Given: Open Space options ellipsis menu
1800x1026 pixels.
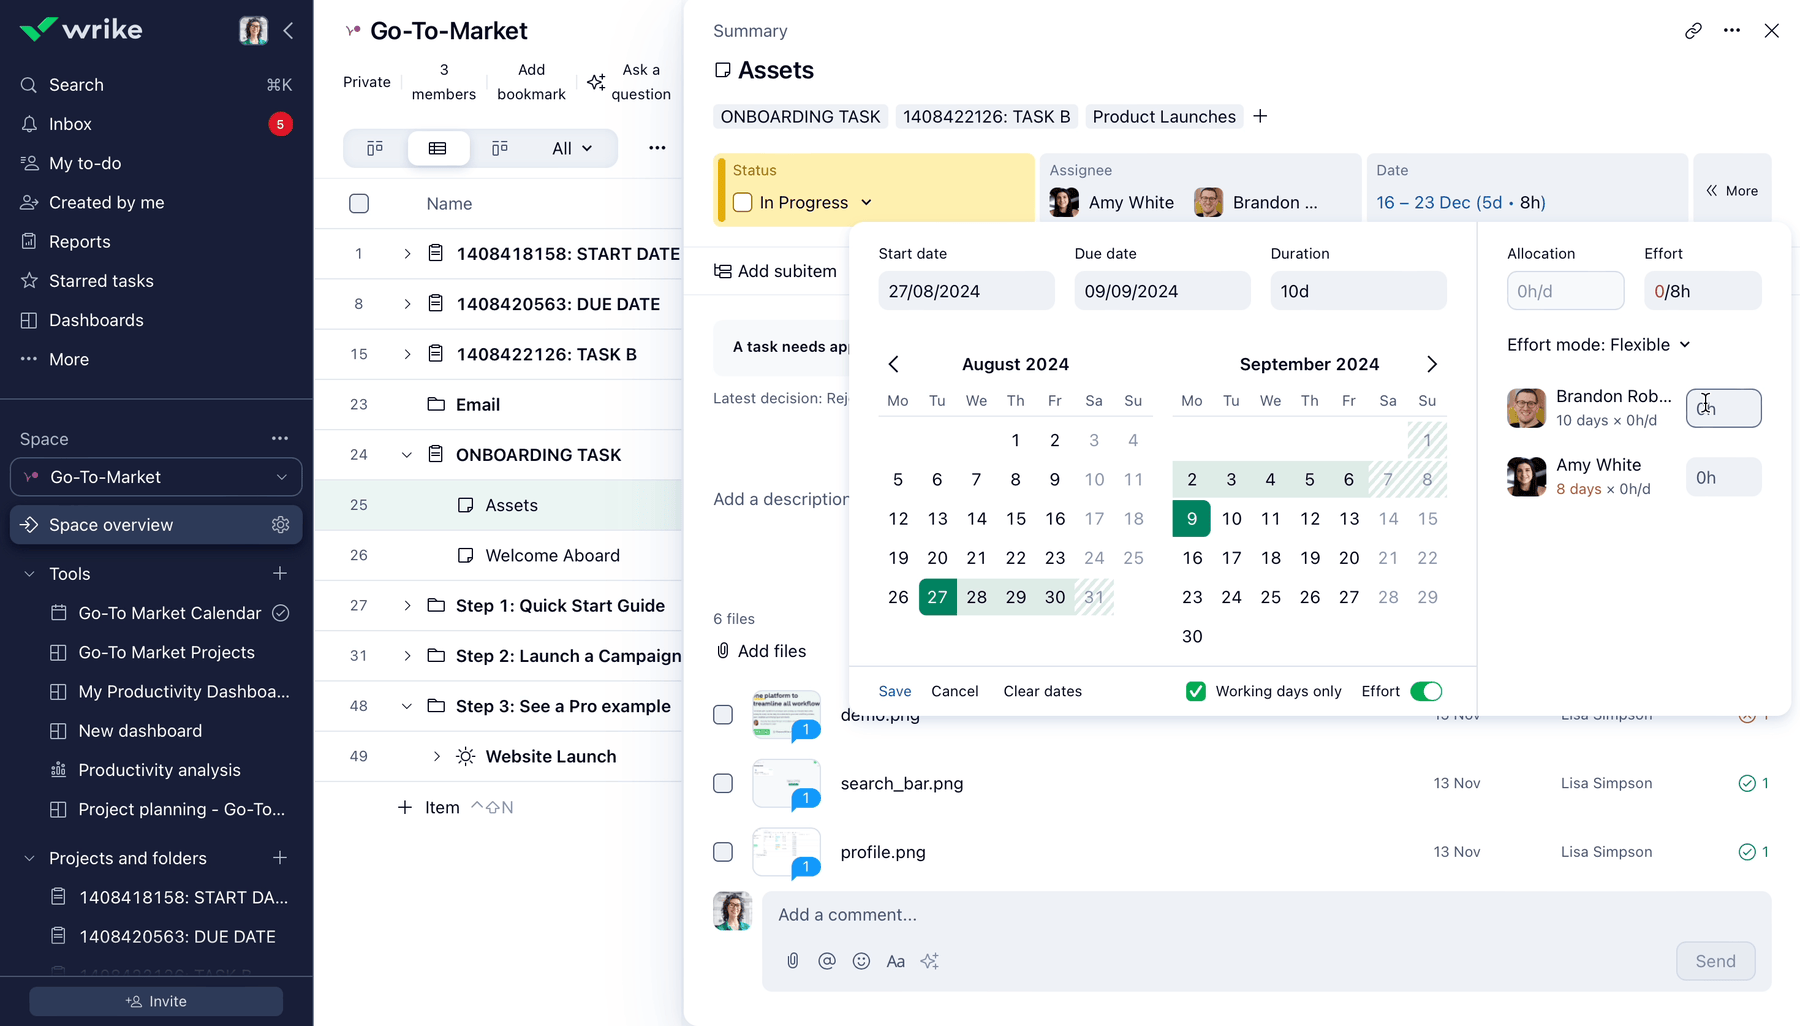Looking at the screenshot, I should tap(280, 438).
